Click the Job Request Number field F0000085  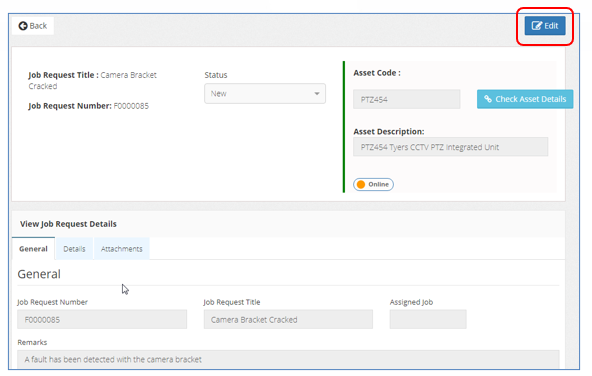point(102,319)
